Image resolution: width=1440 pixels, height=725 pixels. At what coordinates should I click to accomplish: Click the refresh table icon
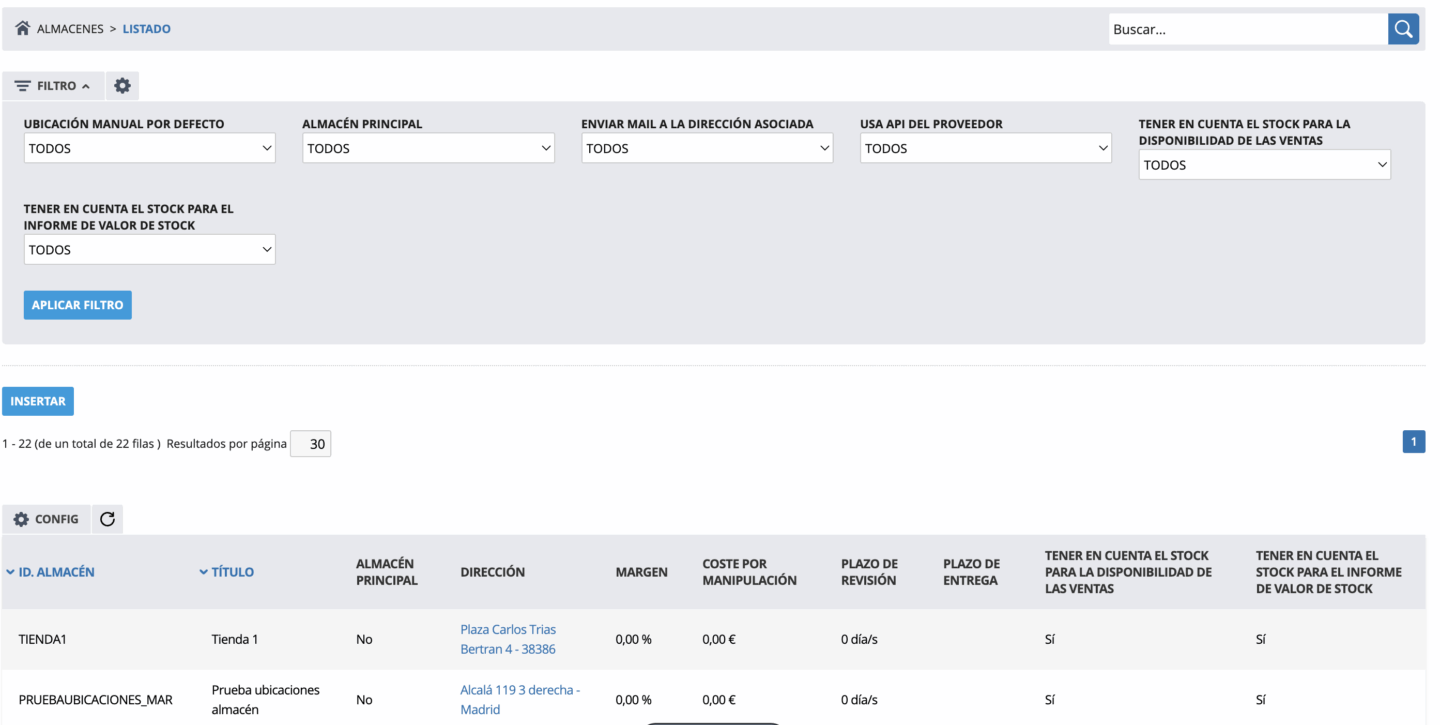pos(107,519)
